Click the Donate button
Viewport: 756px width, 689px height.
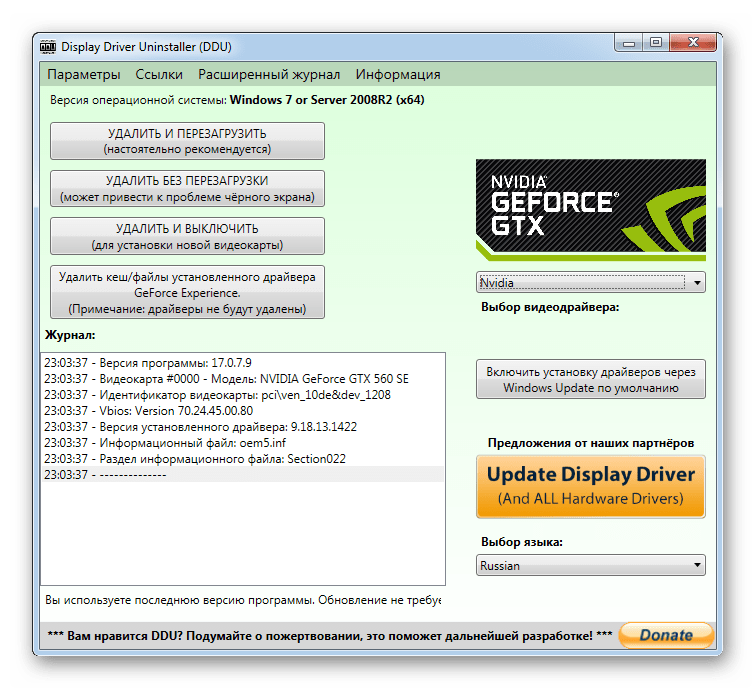pyautogui.click(x=665, y=635)
